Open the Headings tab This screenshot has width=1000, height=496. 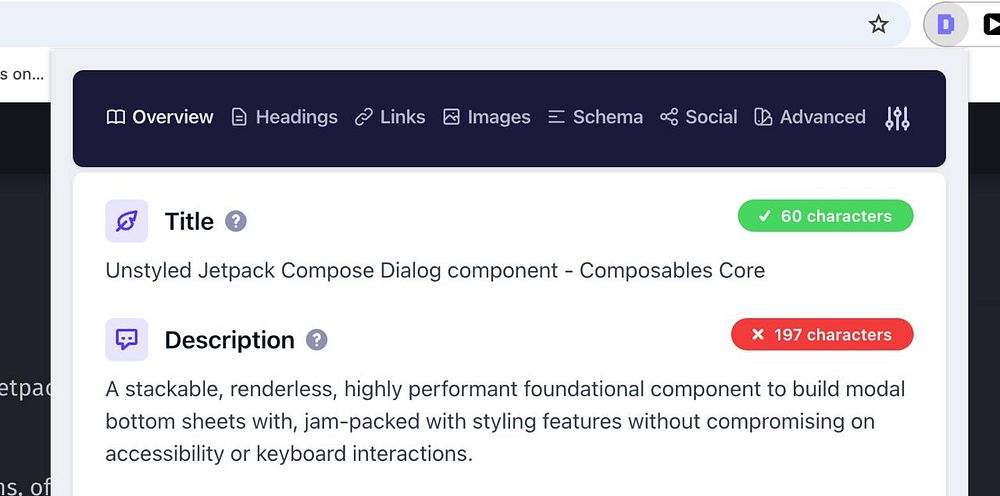point(284,117)
